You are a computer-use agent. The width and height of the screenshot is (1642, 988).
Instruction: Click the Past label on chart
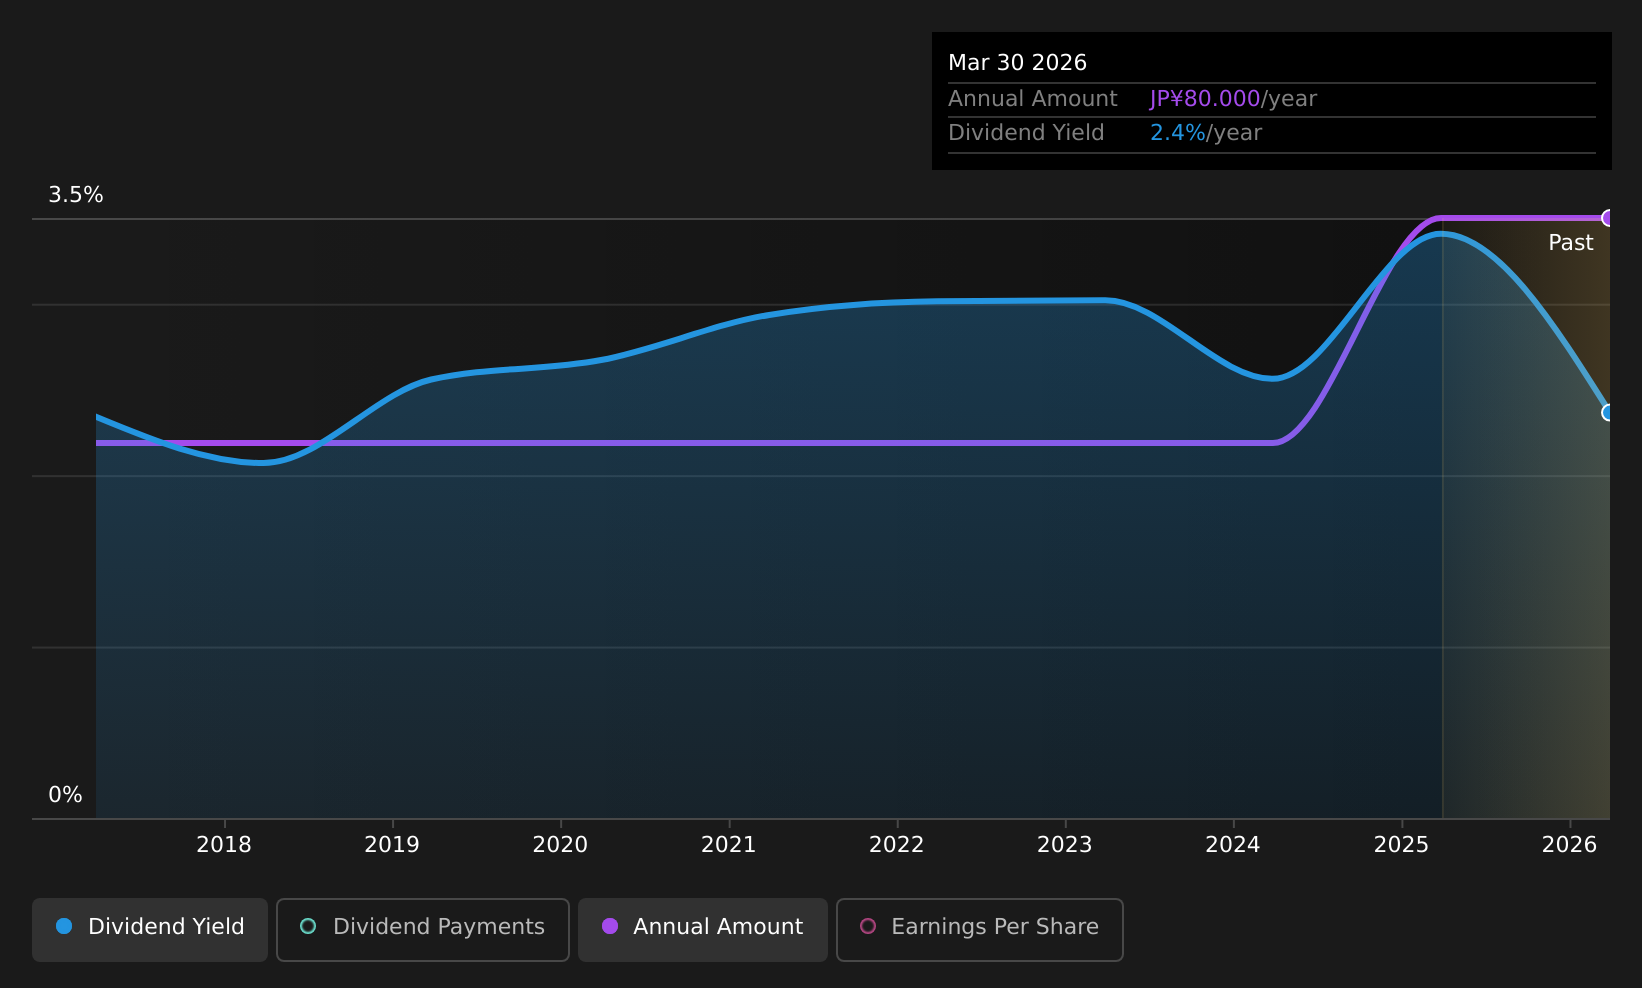[x=1571, y=243]
